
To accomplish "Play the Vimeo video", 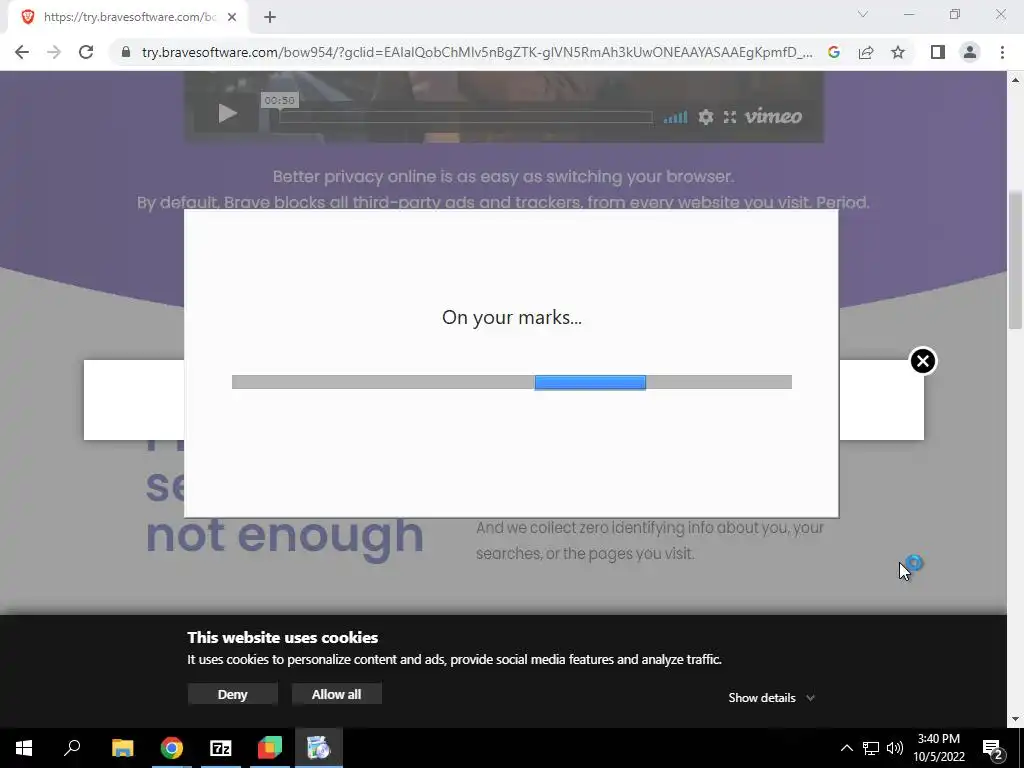I will coord(227,113).
